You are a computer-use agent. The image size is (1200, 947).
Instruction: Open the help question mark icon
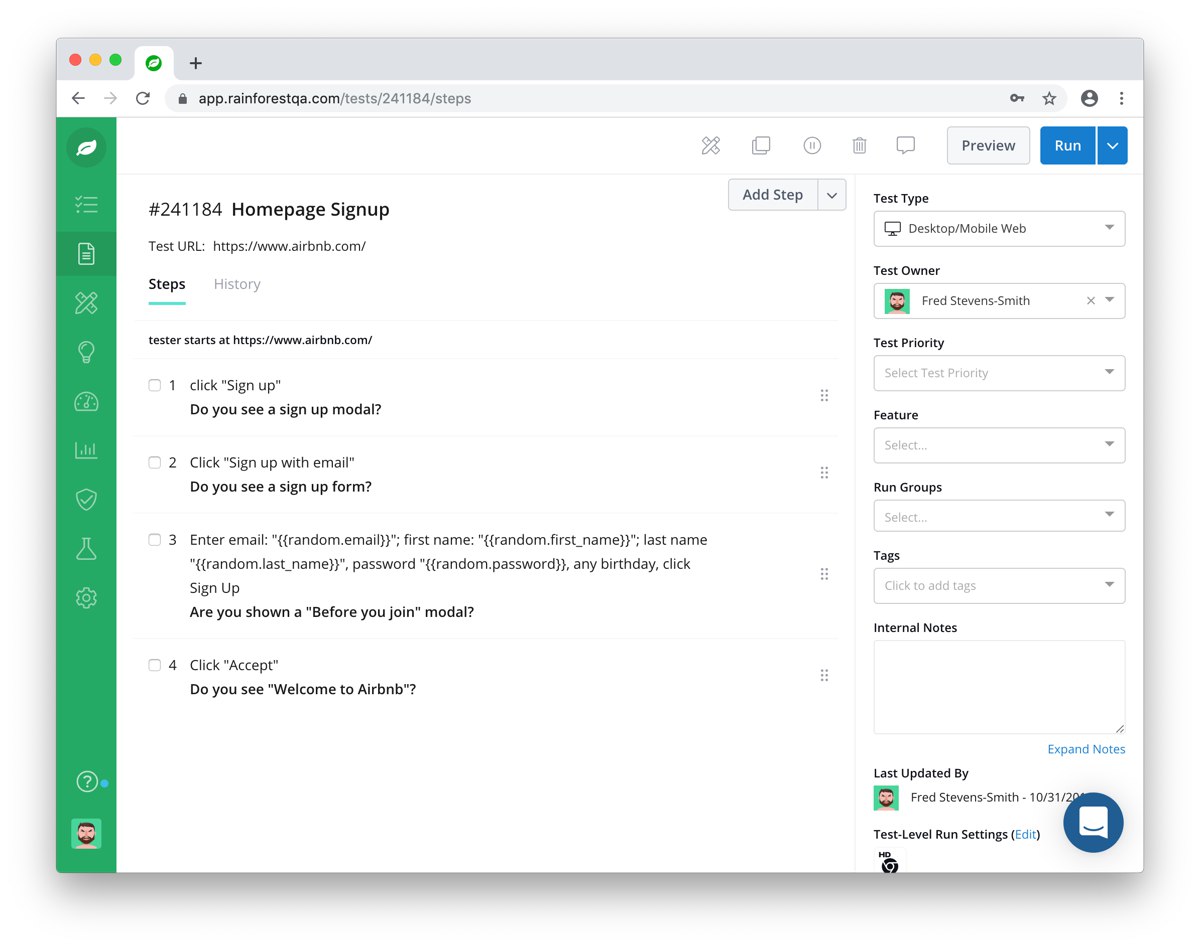(87, 782)
